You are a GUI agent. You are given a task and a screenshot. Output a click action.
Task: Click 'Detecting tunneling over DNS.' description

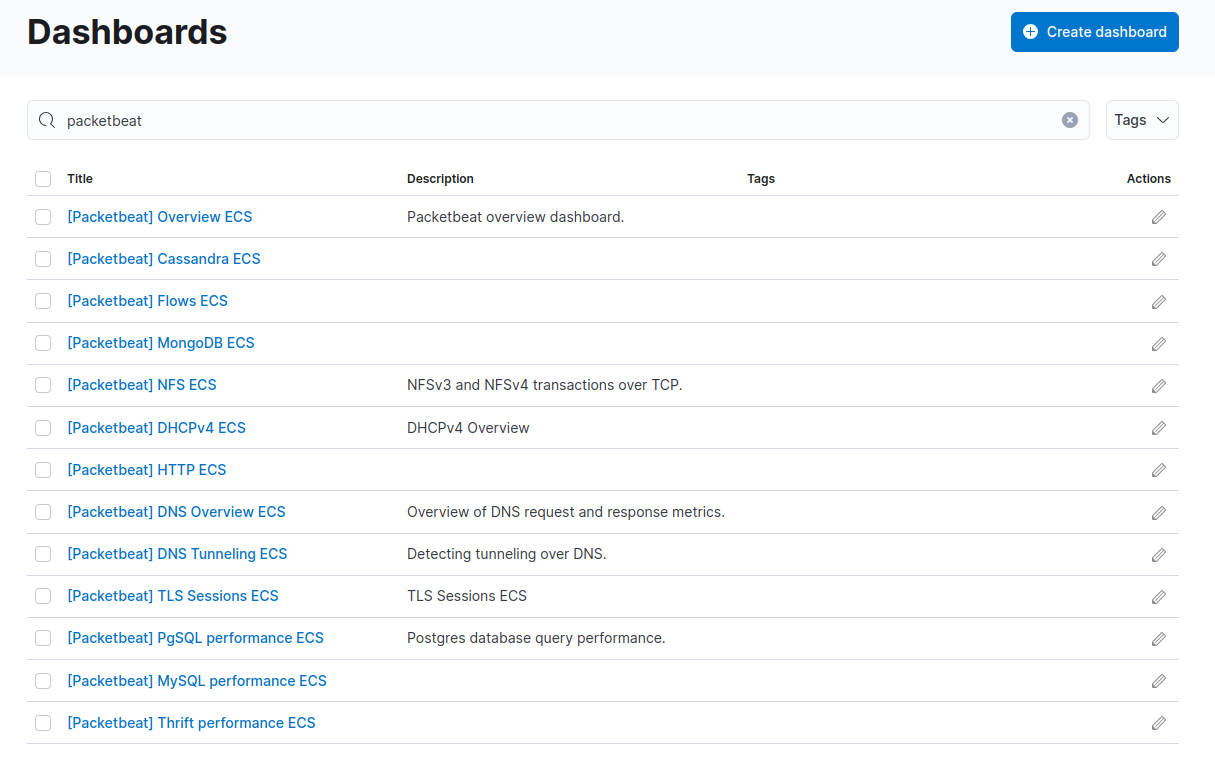pos(507,554)
